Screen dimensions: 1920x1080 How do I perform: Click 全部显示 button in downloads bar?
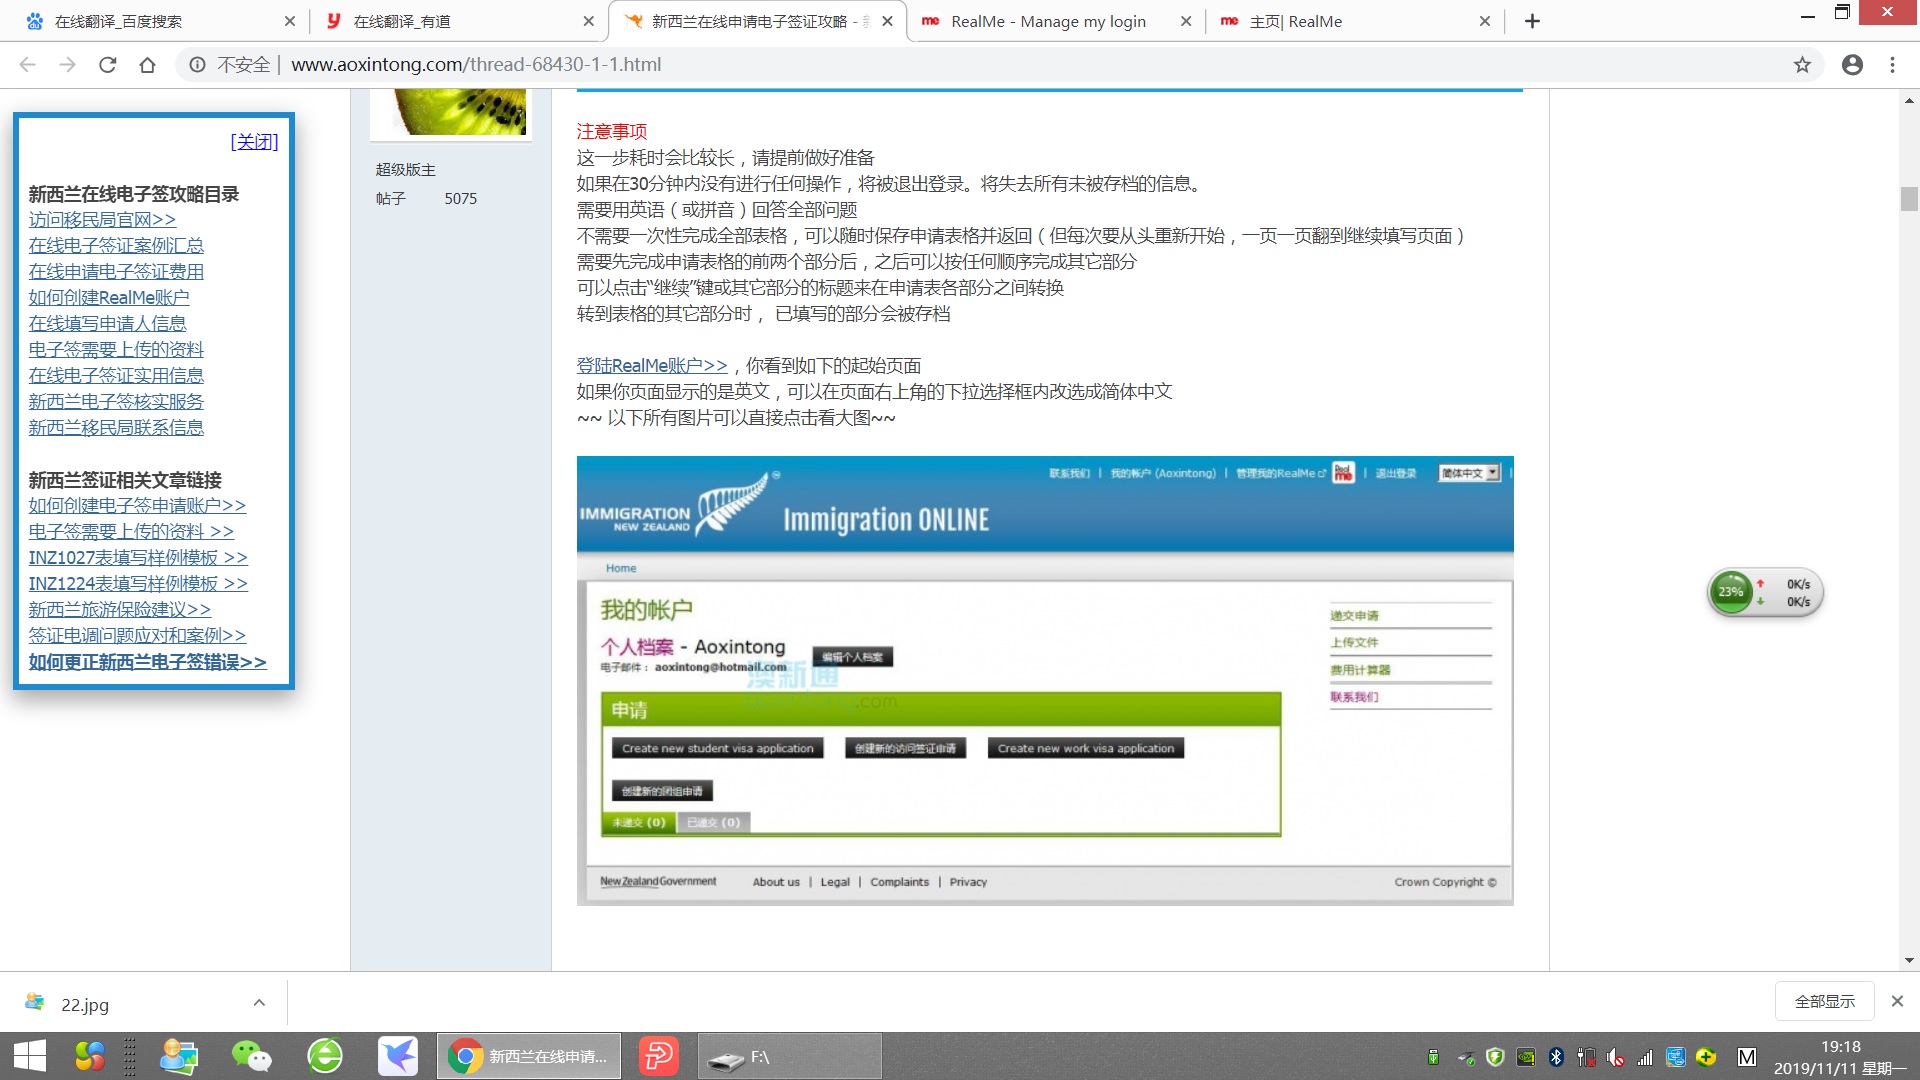click(x=1824, y=1001)
